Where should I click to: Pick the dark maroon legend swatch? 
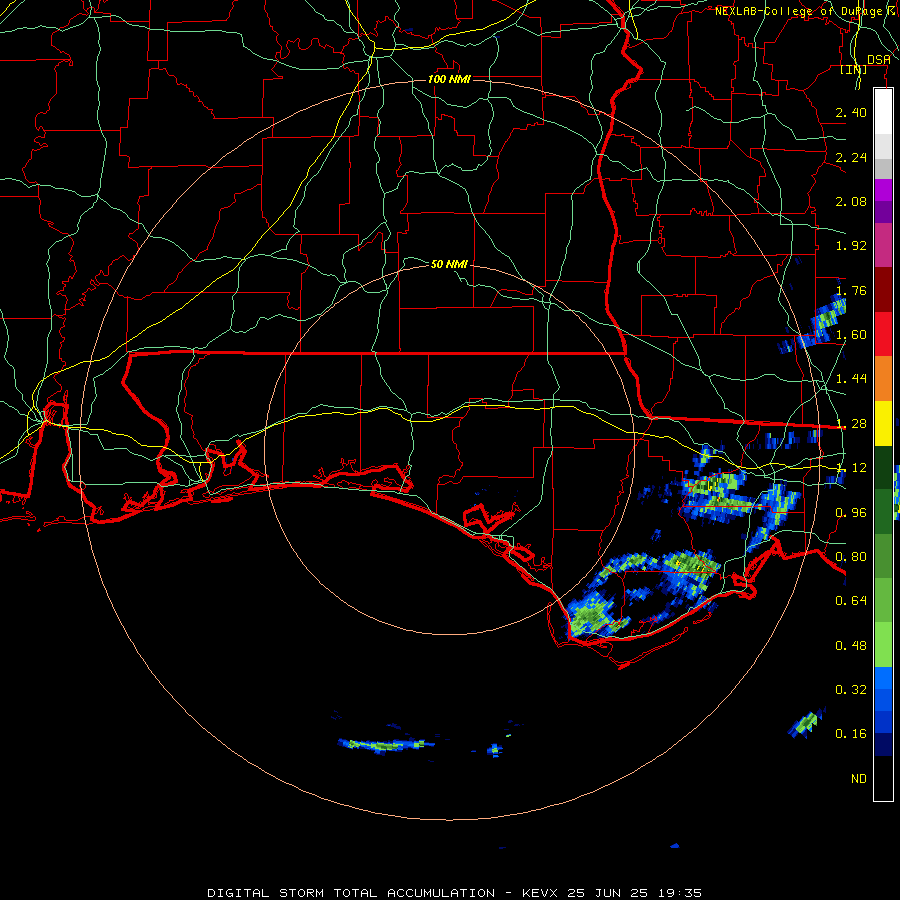point(883,290)
